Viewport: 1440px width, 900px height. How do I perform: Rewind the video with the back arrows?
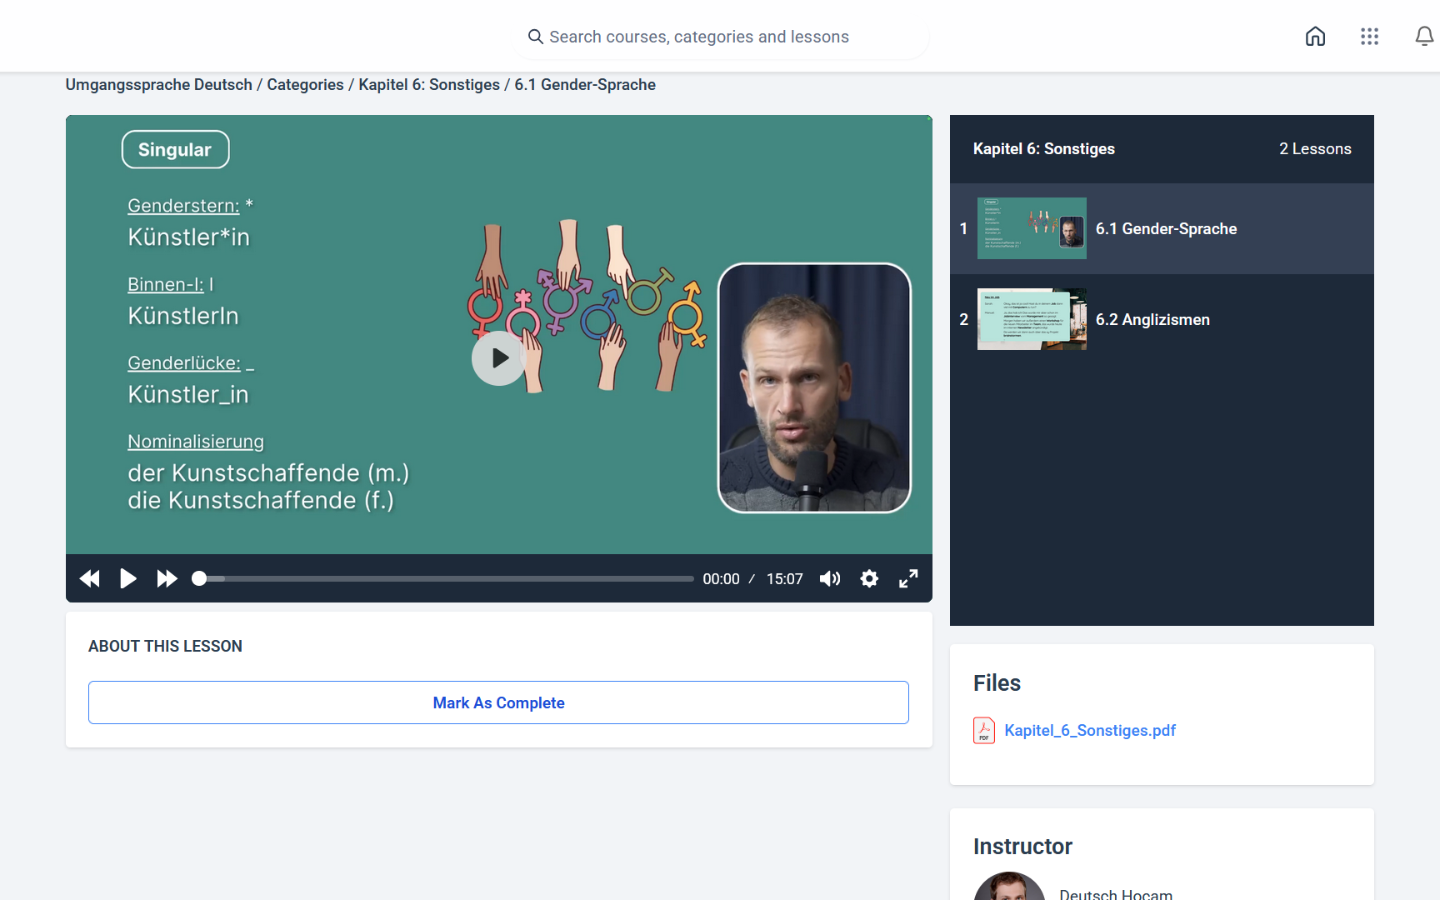[90, 579]
